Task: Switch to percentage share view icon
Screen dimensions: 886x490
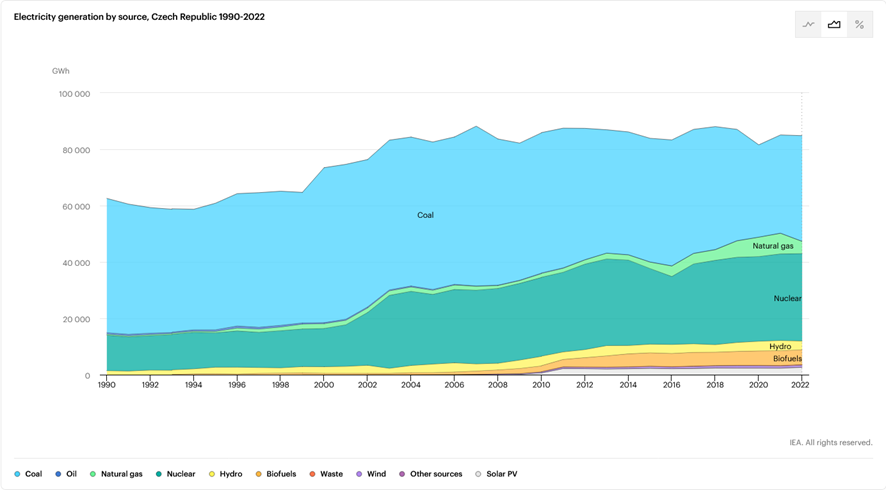Action: tap(859, 25)
